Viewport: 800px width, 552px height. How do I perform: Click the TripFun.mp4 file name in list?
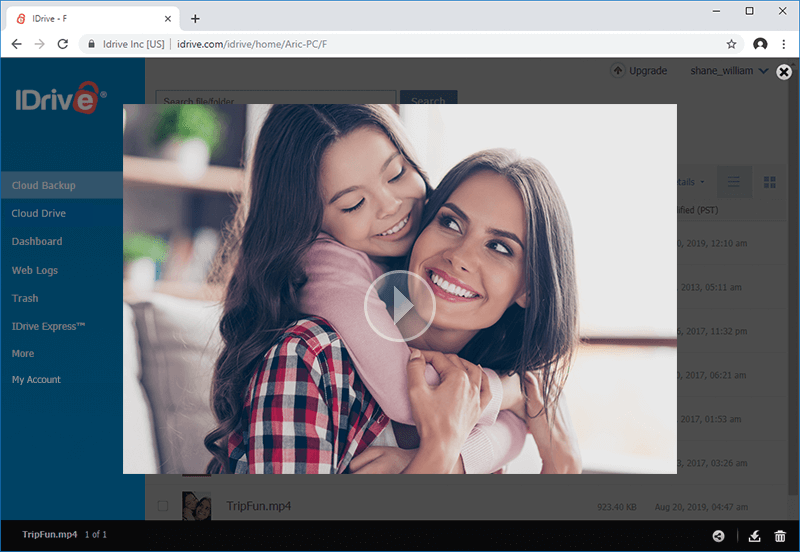coord(259,506)
